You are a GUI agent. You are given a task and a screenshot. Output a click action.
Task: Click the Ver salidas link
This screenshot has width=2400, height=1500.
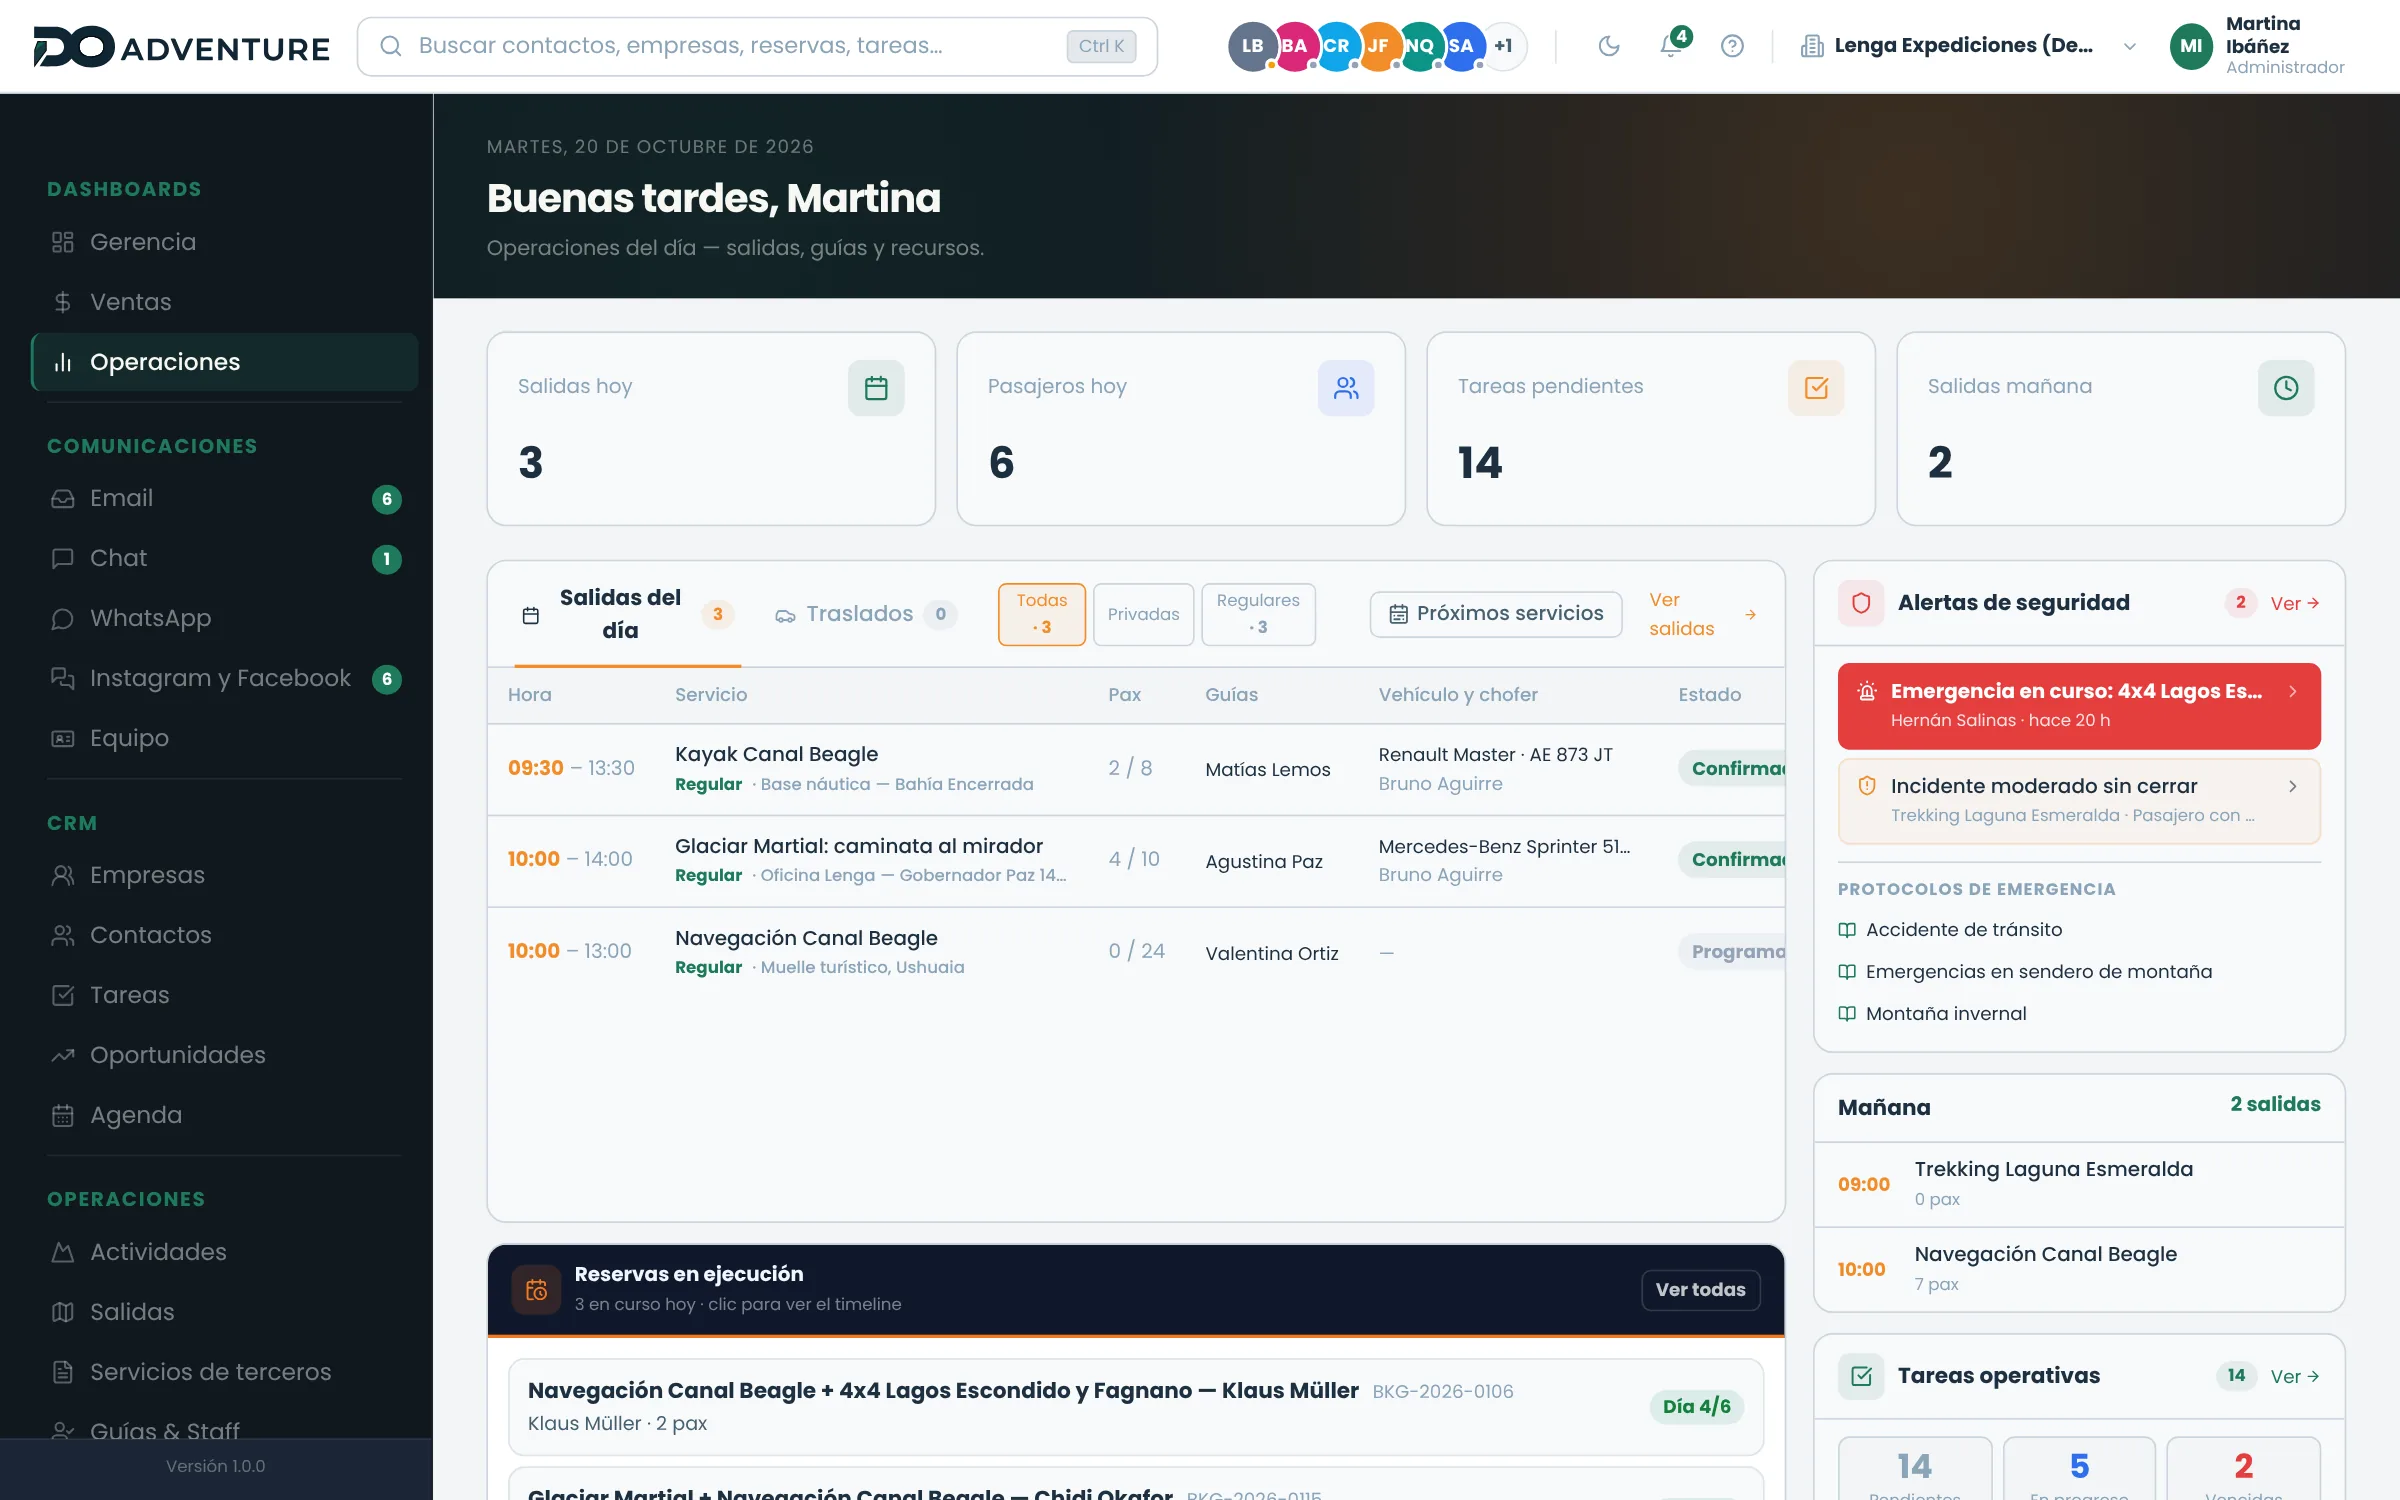point(1702,614)
